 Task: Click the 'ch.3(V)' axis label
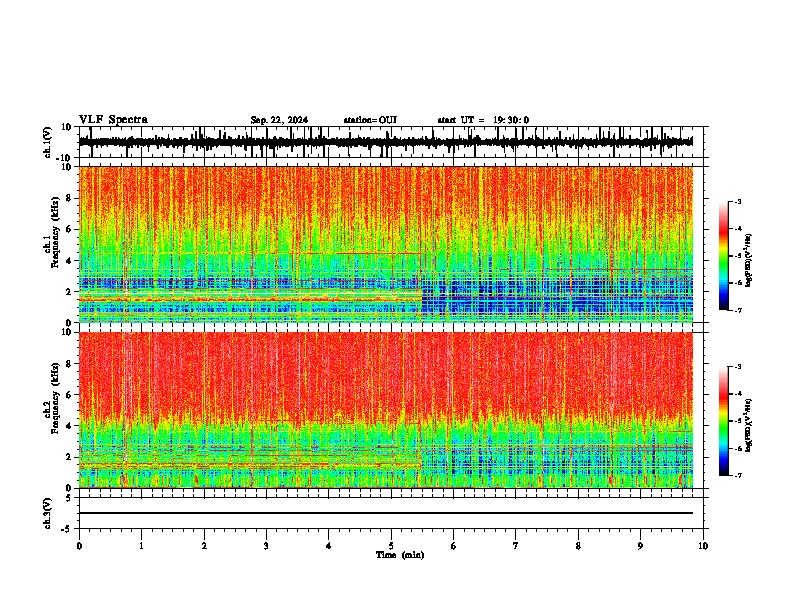pyautogui.click(x=48, y=514)
